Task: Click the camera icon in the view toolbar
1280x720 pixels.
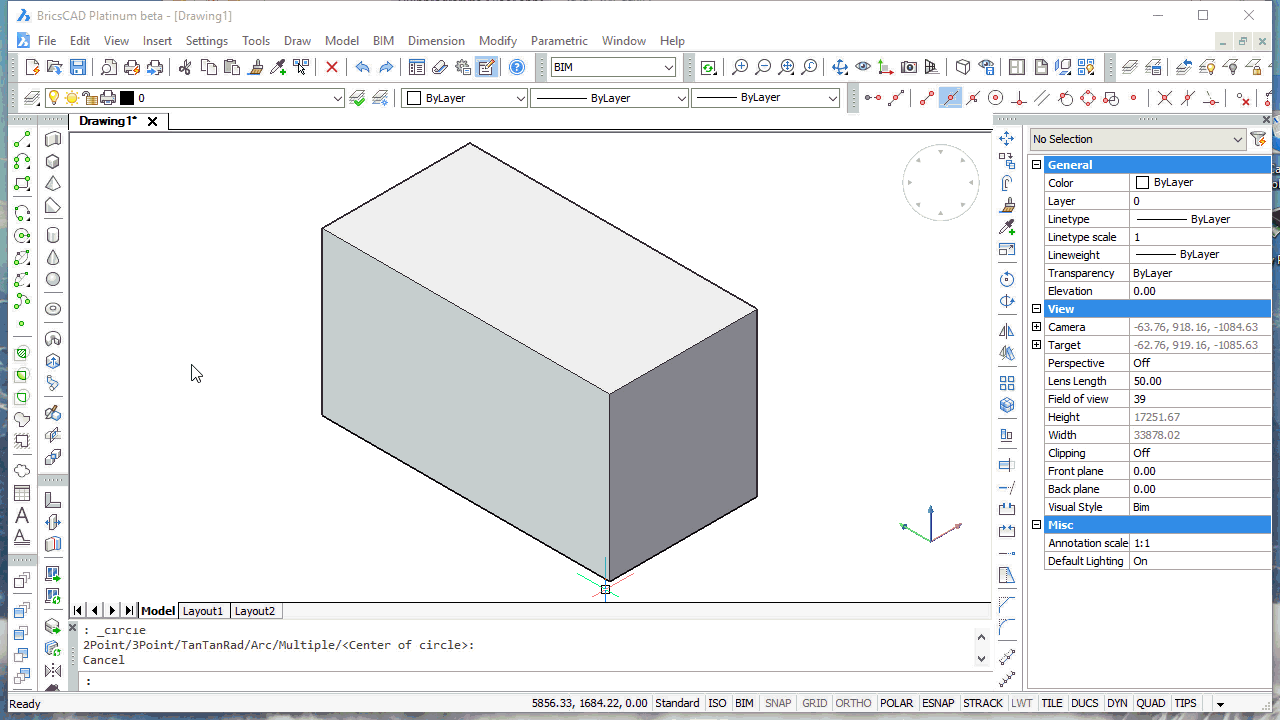Action: point(909,67)
